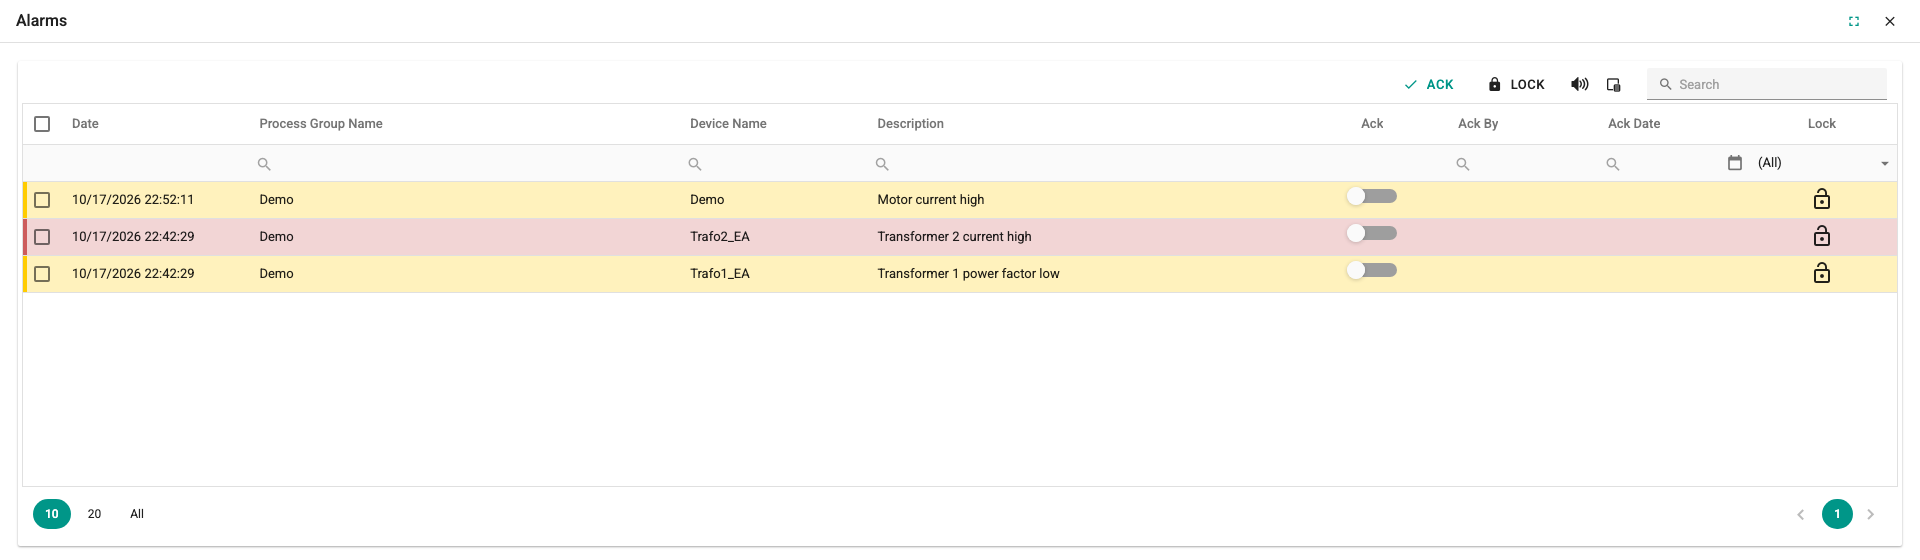Click the fullscreen expand icon
This screenshot has height=560, width=1920.
click(x=1854, y=21)
